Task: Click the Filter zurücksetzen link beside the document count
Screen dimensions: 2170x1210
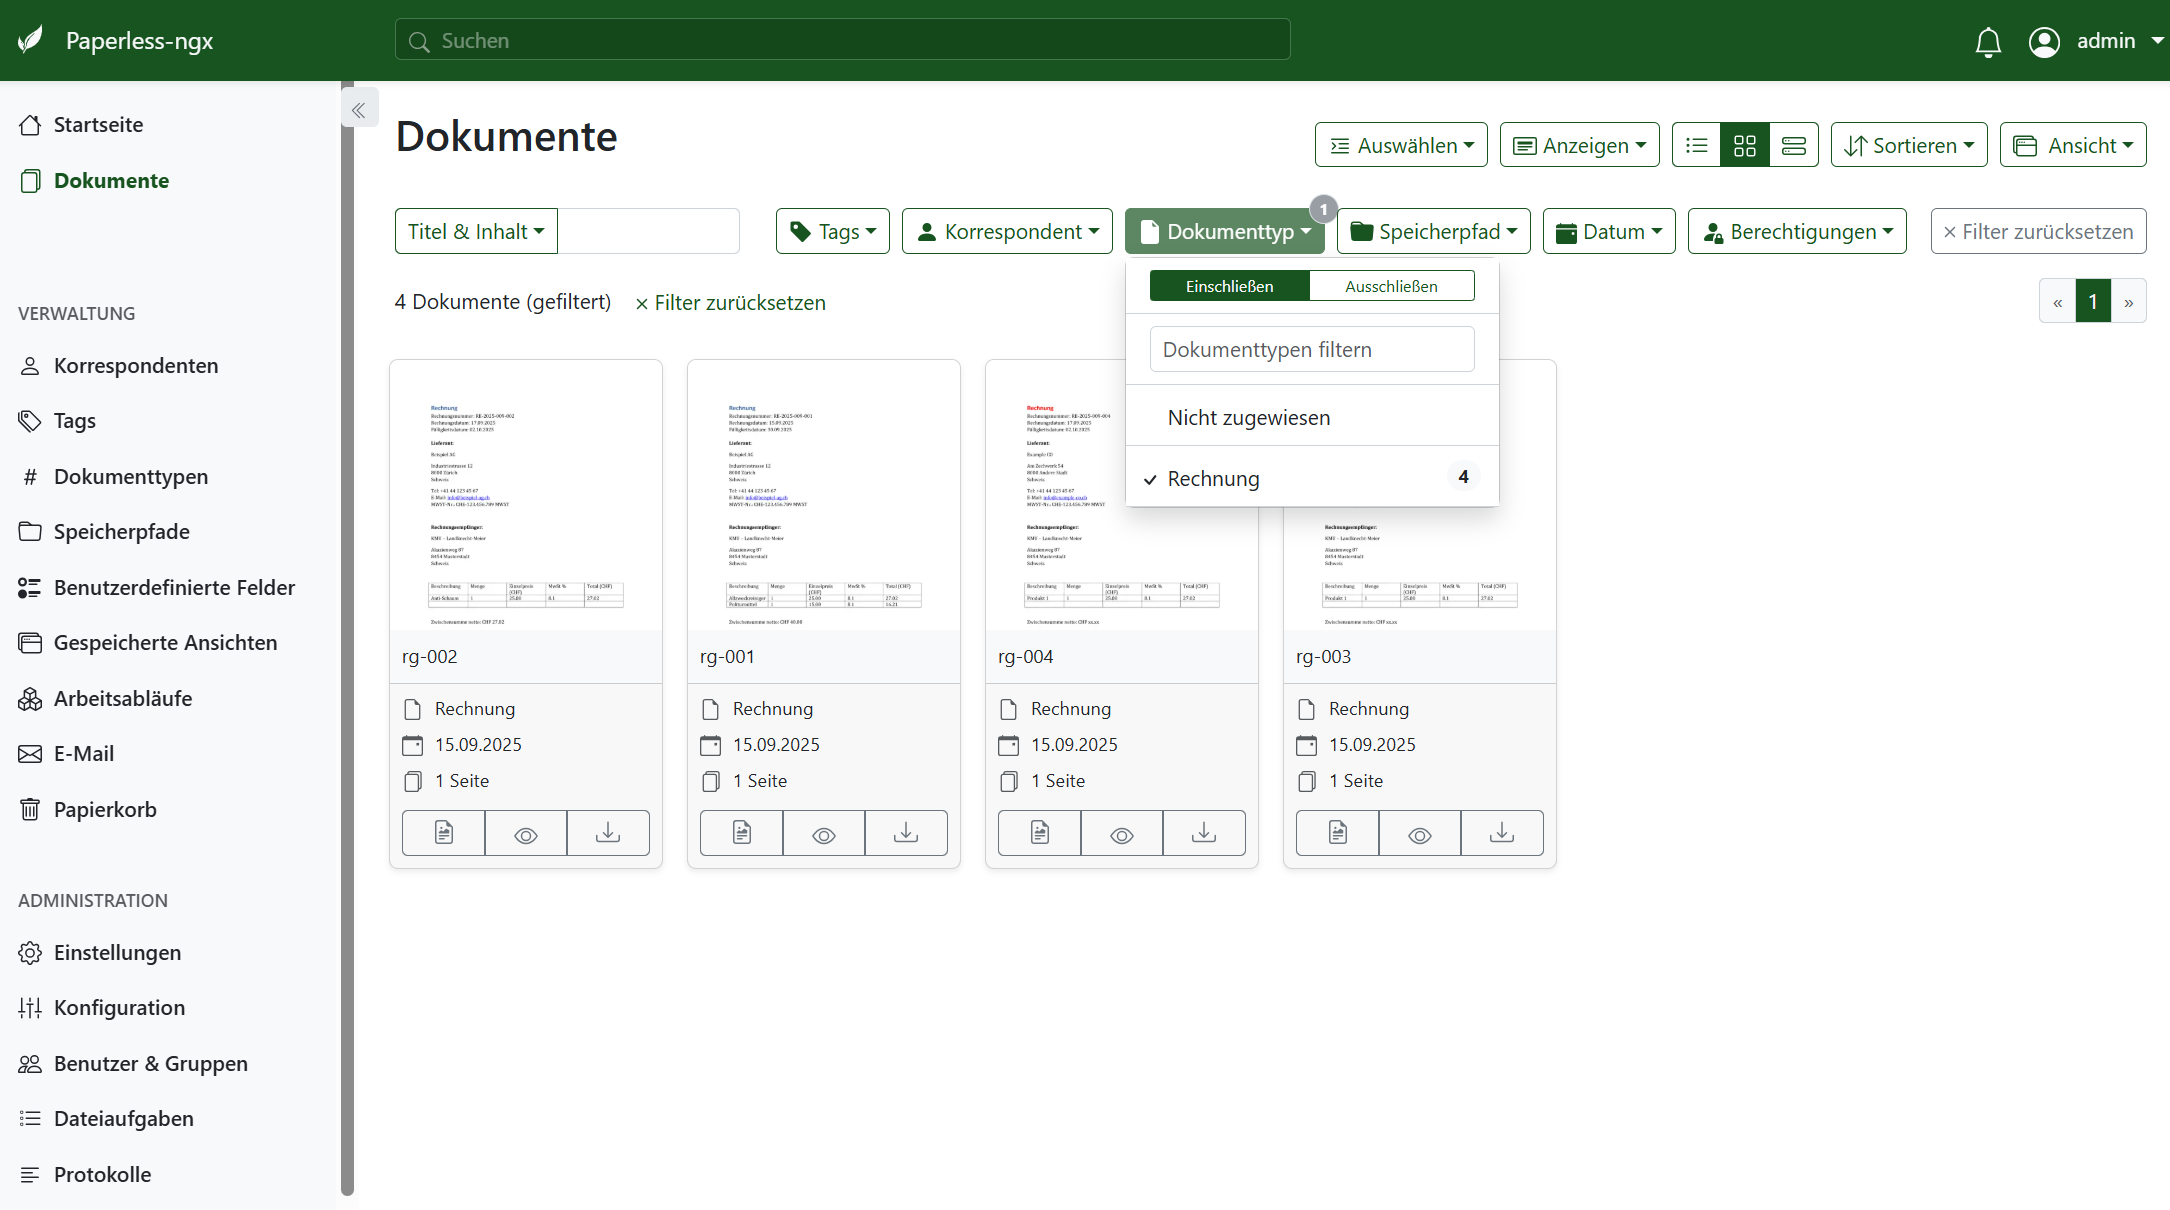Action: 730,303
